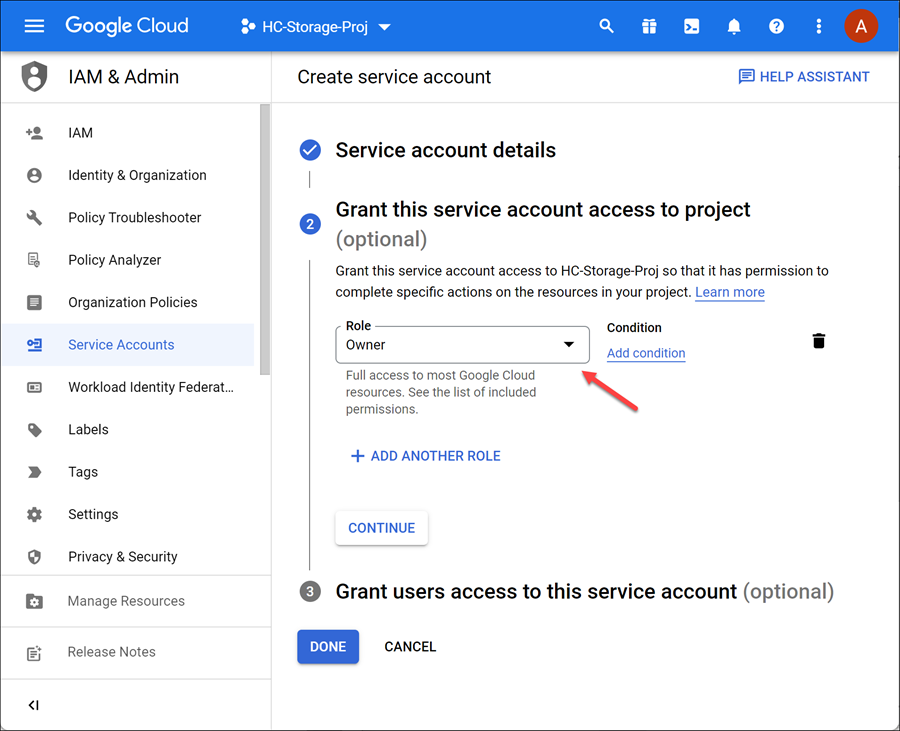Click the Continue button
This screenshot has width=900, height=731.
pyautogui.click(x=382, y=528)
